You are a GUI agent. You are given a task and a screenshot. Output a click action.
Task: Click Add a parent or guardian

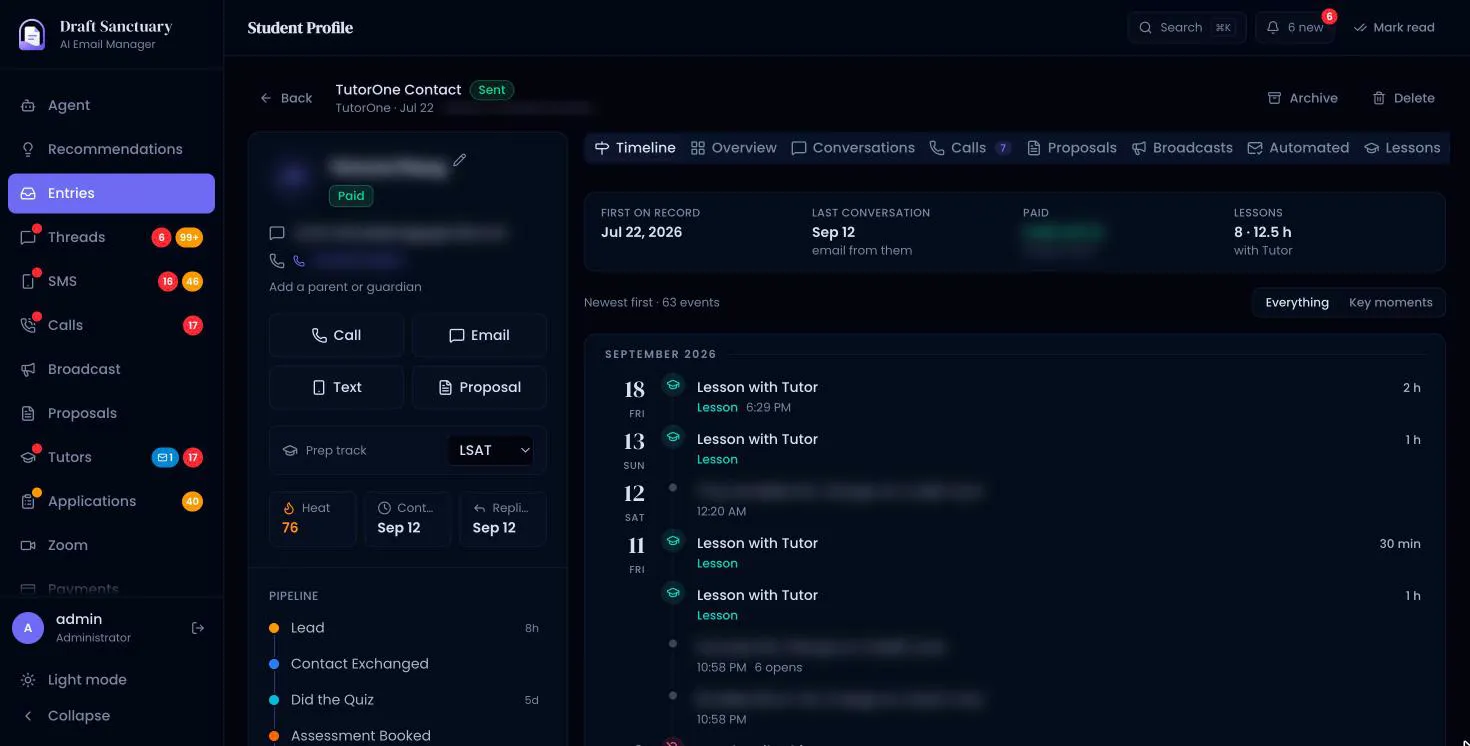[x=345, y=287]
